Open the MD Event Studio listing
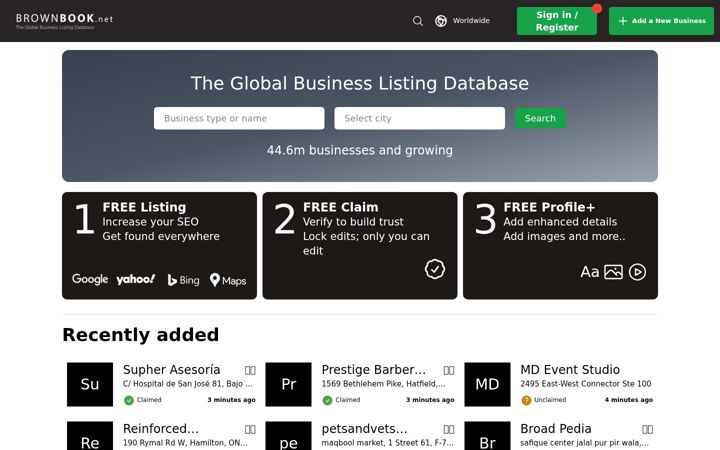The width and height of the screenshot is (720, 450). pos(570,370)
